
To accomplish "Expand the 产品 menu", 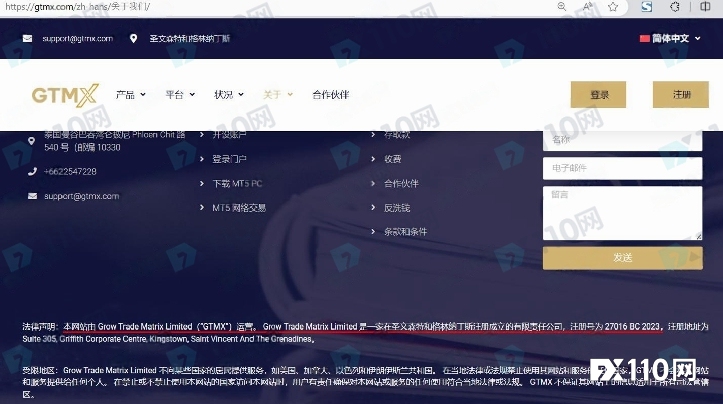I will pos(130,95).
